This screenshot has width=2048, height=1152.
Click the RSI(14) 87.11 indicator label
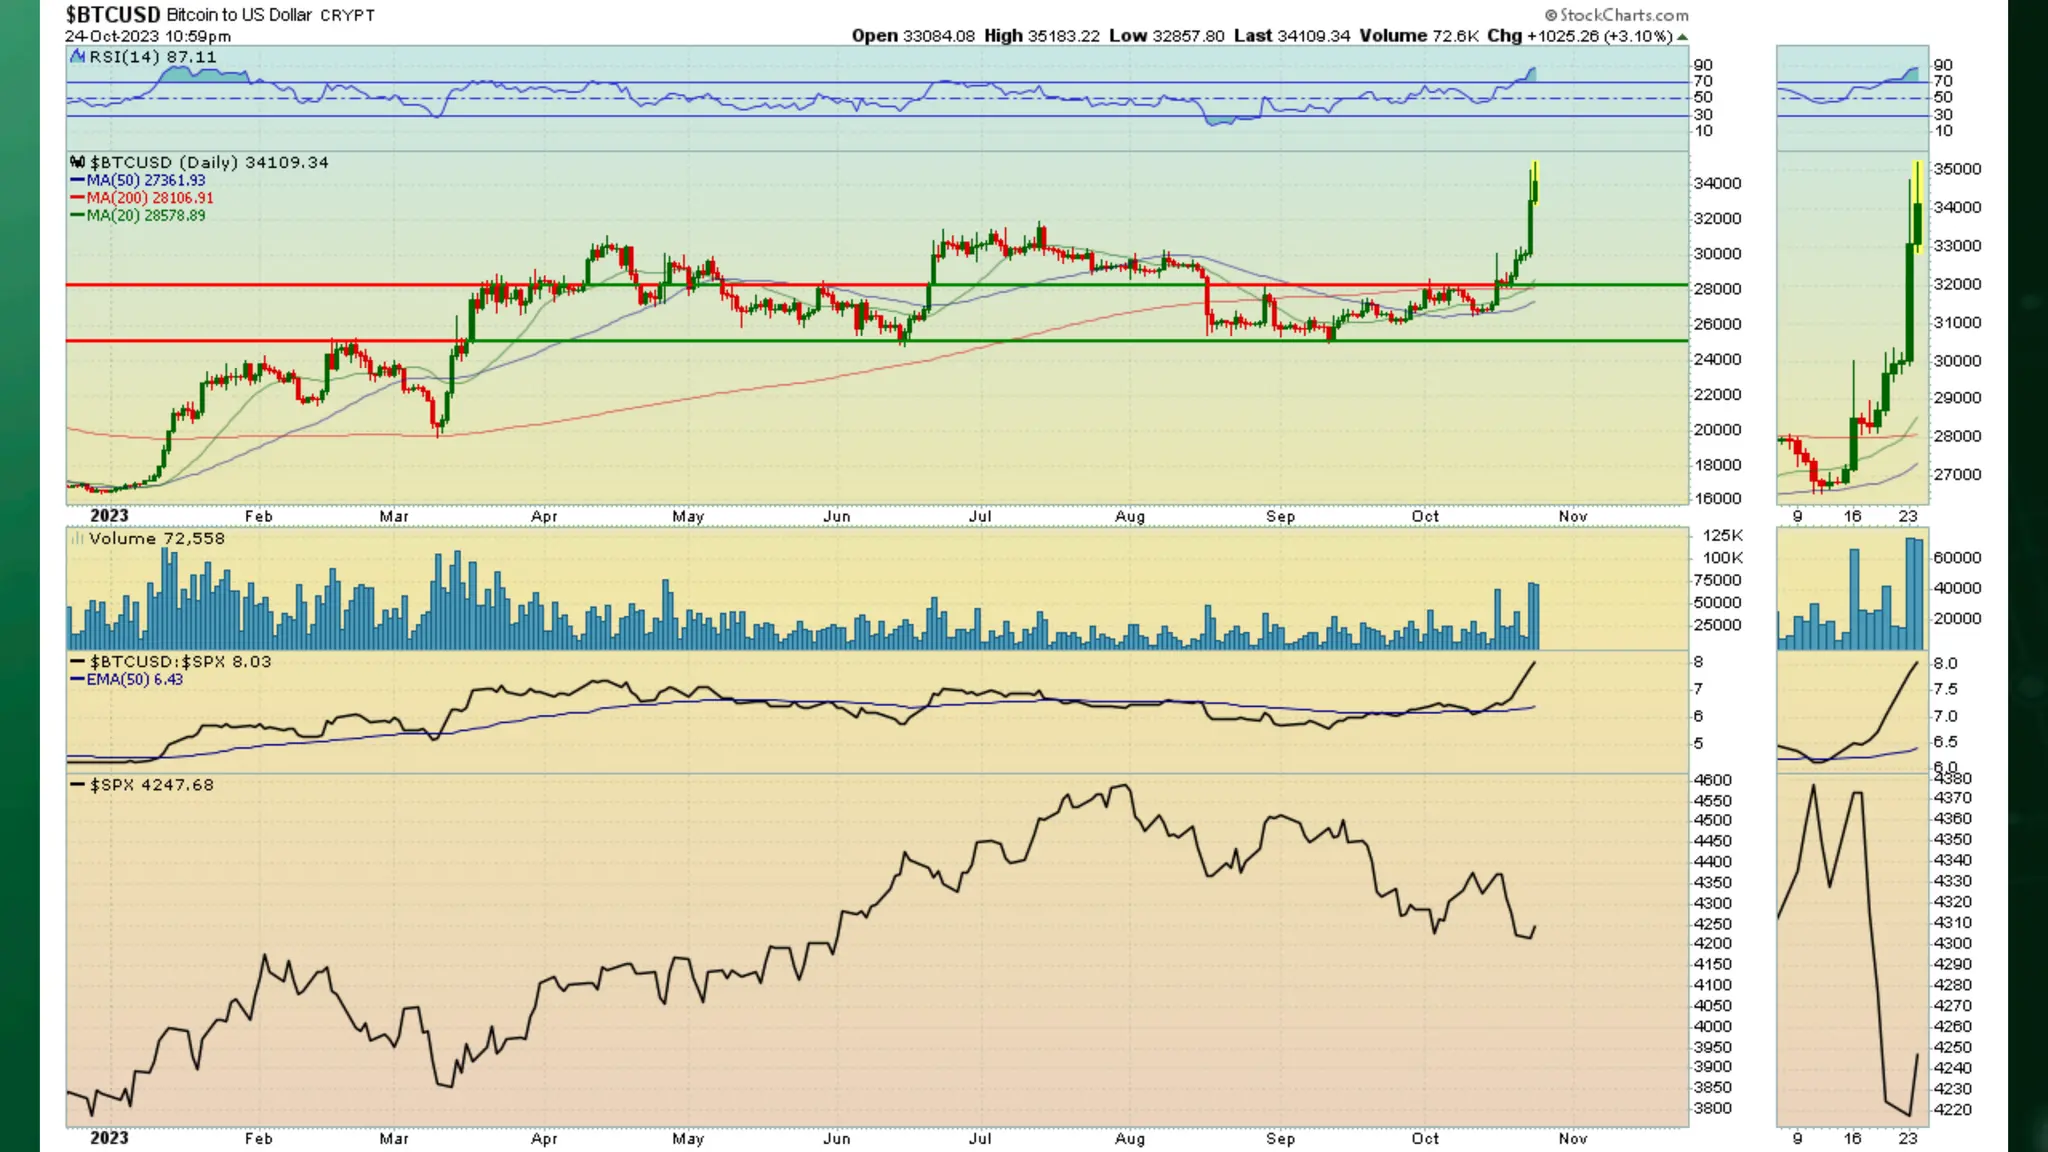coord(153,57)
